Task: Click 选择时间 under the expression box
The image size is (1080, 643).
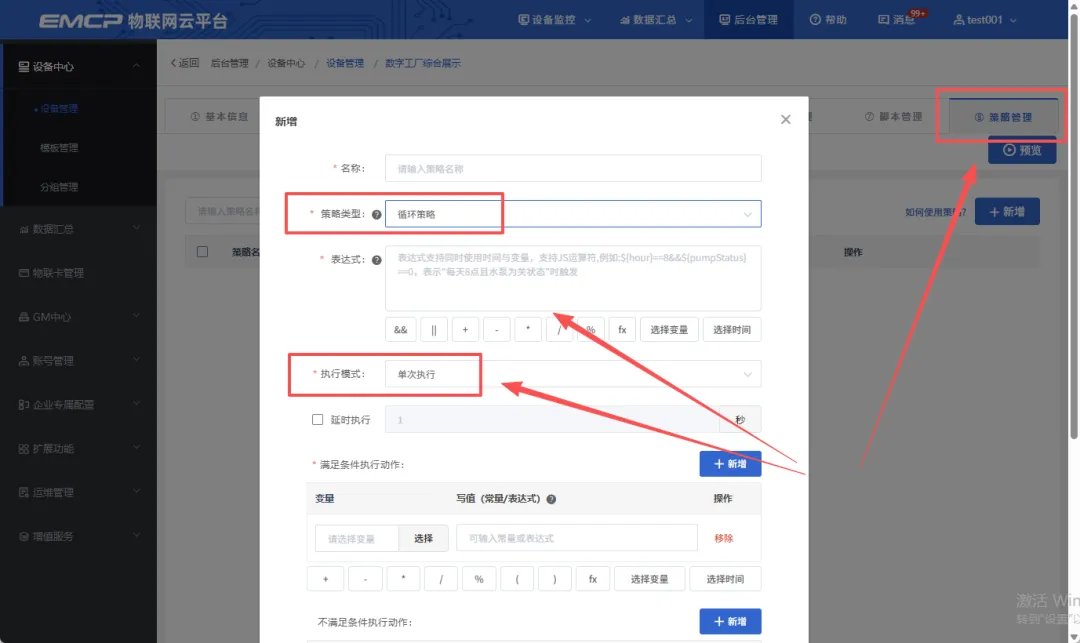Action: click(732, 330)
